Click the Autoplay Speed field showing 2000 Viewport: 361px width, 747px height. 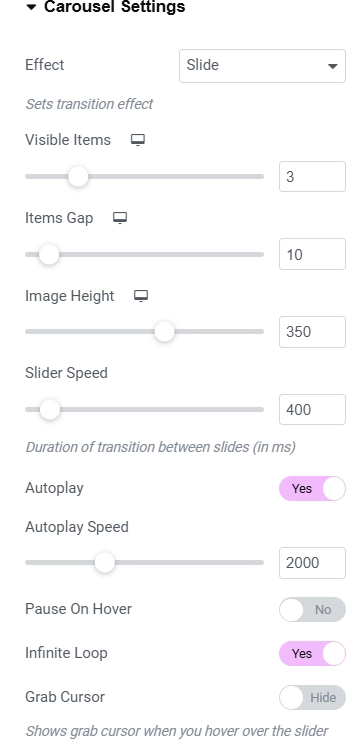pos(312,563)
